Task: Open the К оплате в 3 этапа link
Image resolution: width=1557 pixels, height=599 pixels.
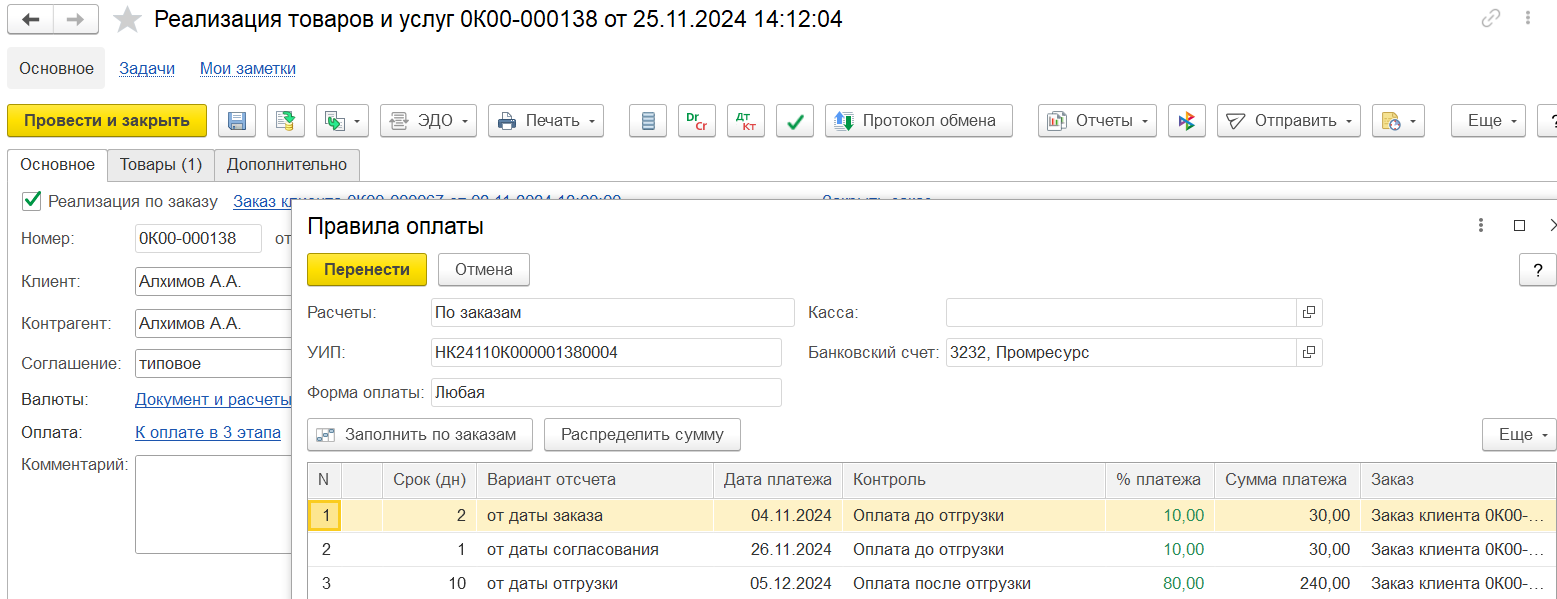Action: coord(208,433)
